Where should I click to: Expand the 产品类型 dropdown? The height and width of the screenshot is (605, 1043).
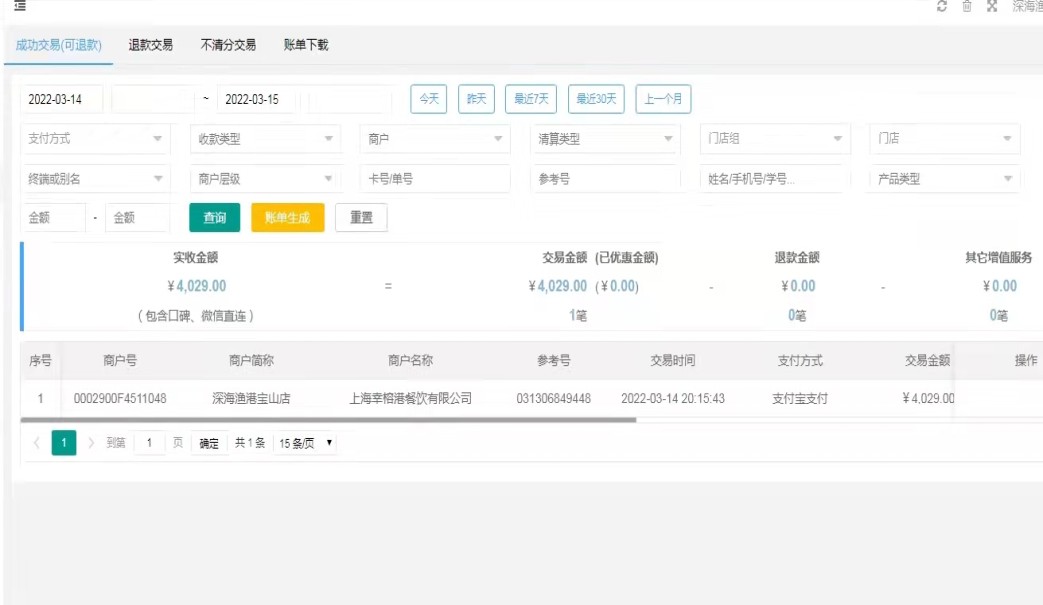coord(945,179)
